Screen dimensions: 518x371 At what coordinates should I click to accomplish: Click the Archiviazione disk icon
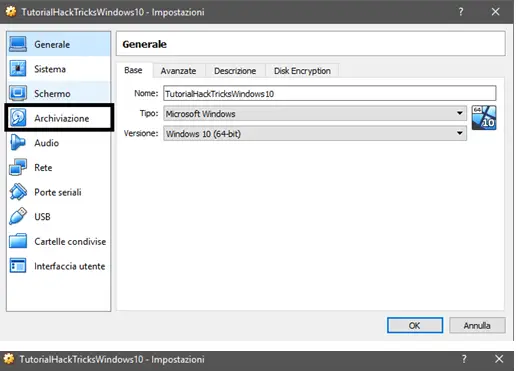(18, 118)
